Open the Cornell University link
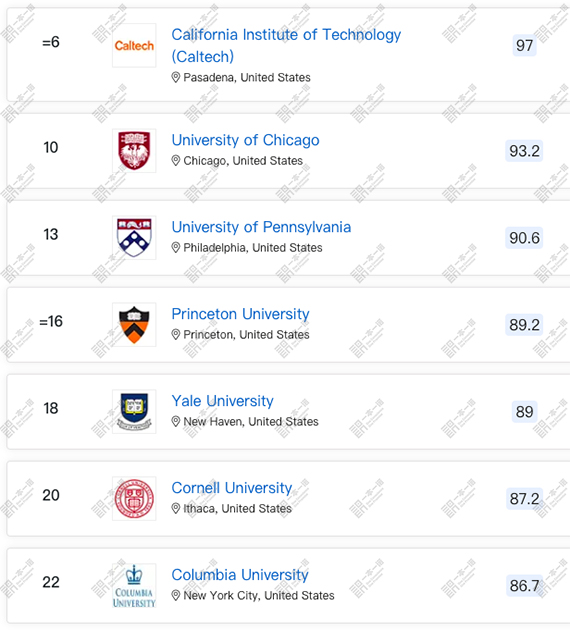 coord(232,488)
